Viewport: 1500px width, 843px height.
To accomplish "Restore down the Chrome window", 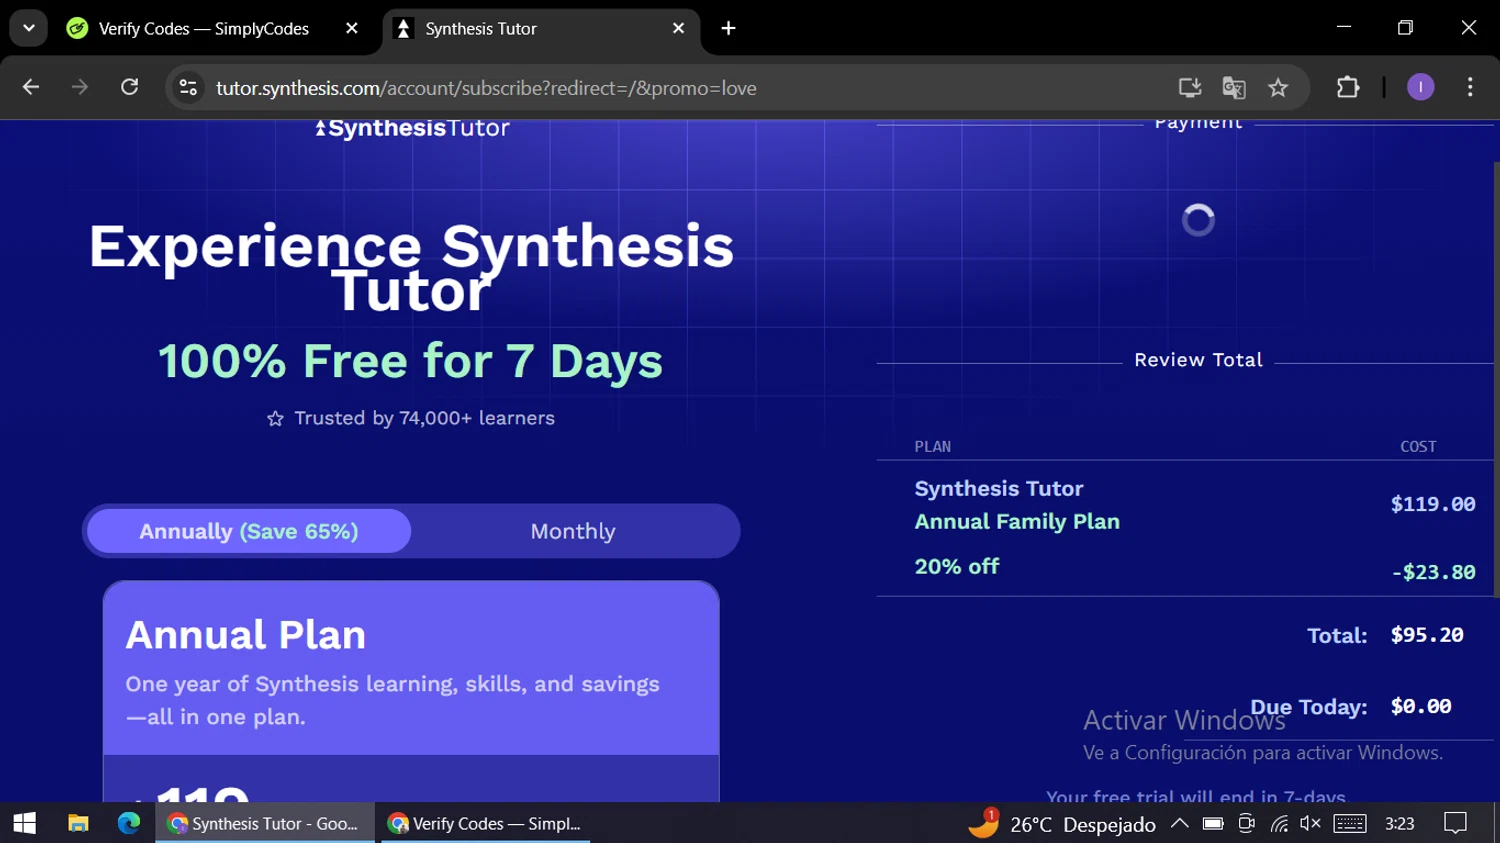I will coord(1405,28).
